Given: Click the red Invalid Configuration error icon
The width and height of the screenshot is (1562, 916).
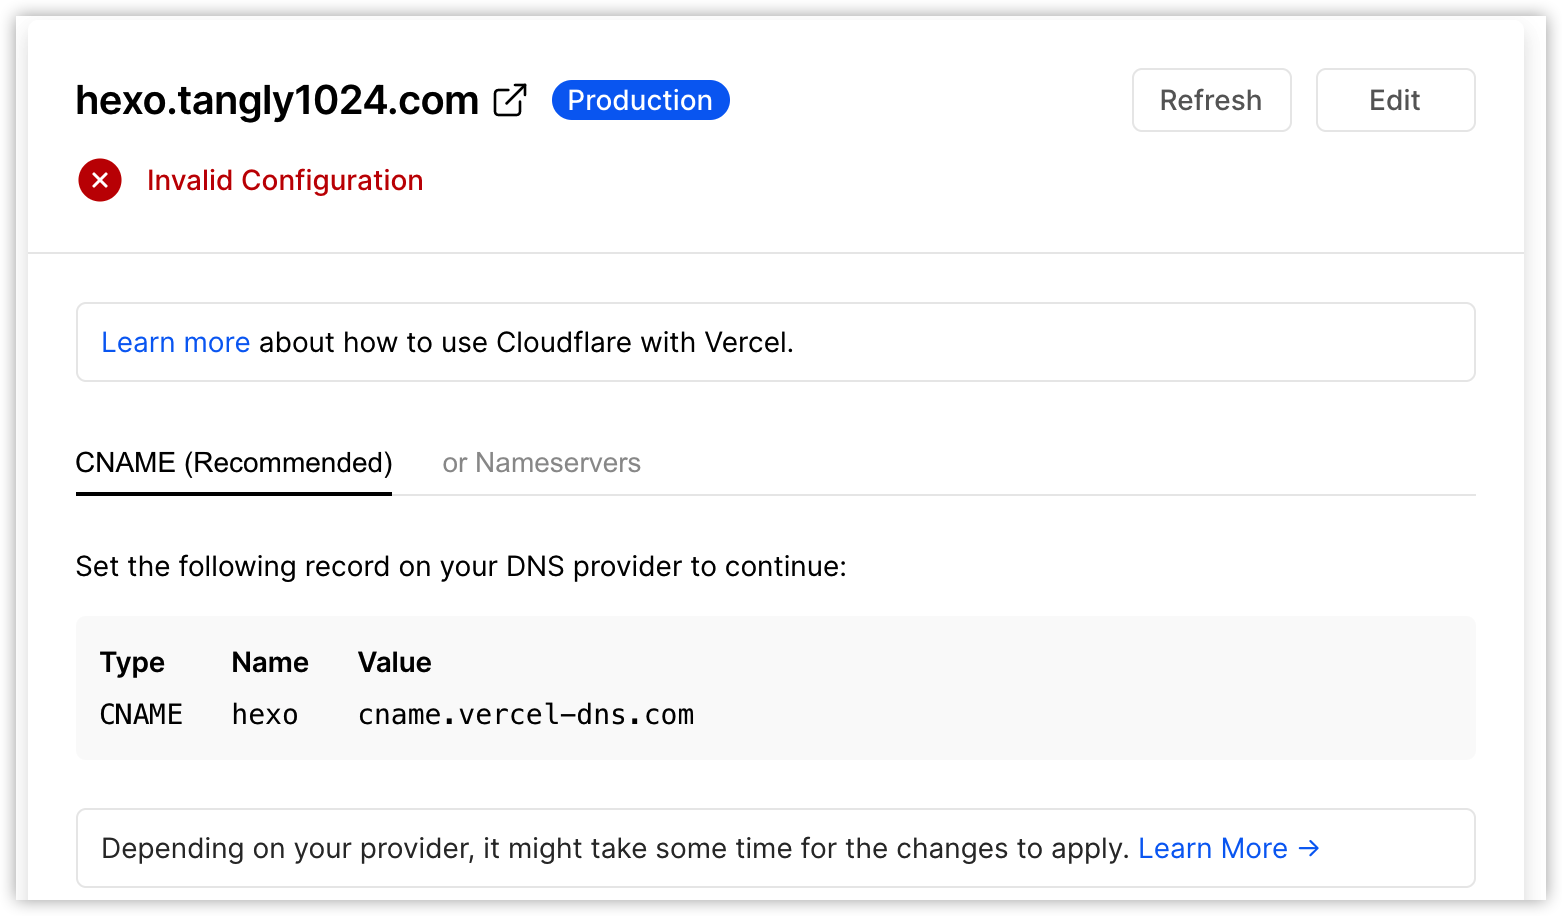Looking at the screenshot, I should [x=100, y=180].
